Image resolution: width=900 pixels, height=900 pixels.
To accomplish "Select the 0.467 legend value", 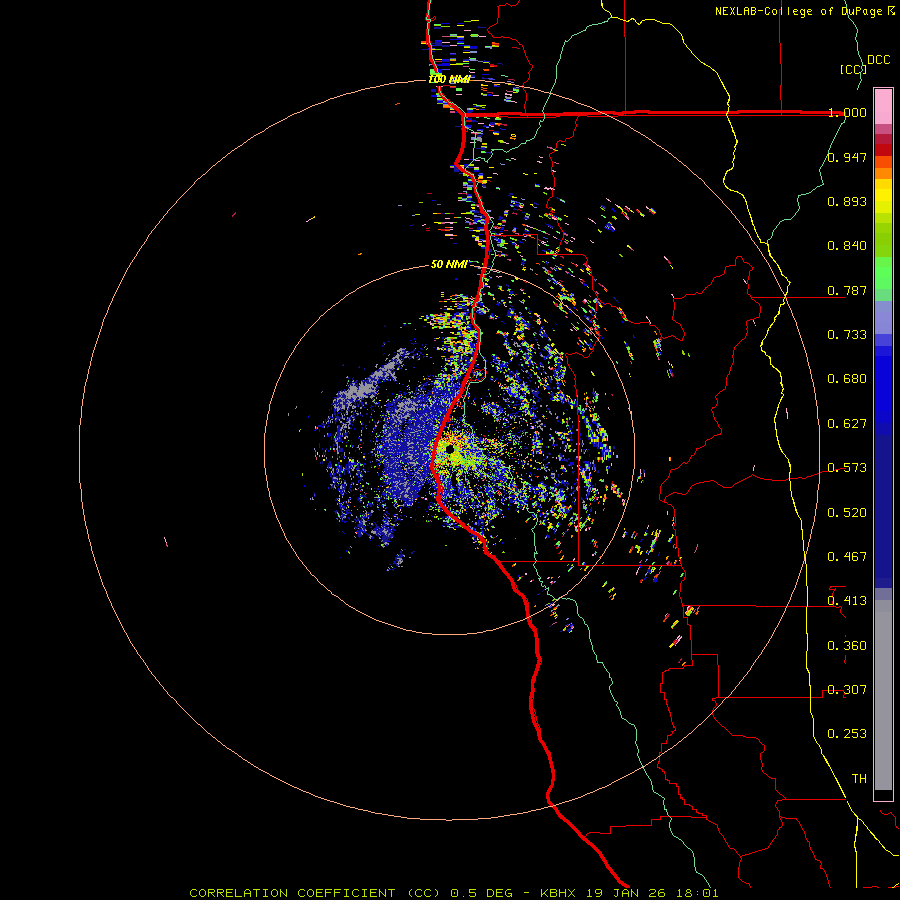I will click(x=847, y=556).
